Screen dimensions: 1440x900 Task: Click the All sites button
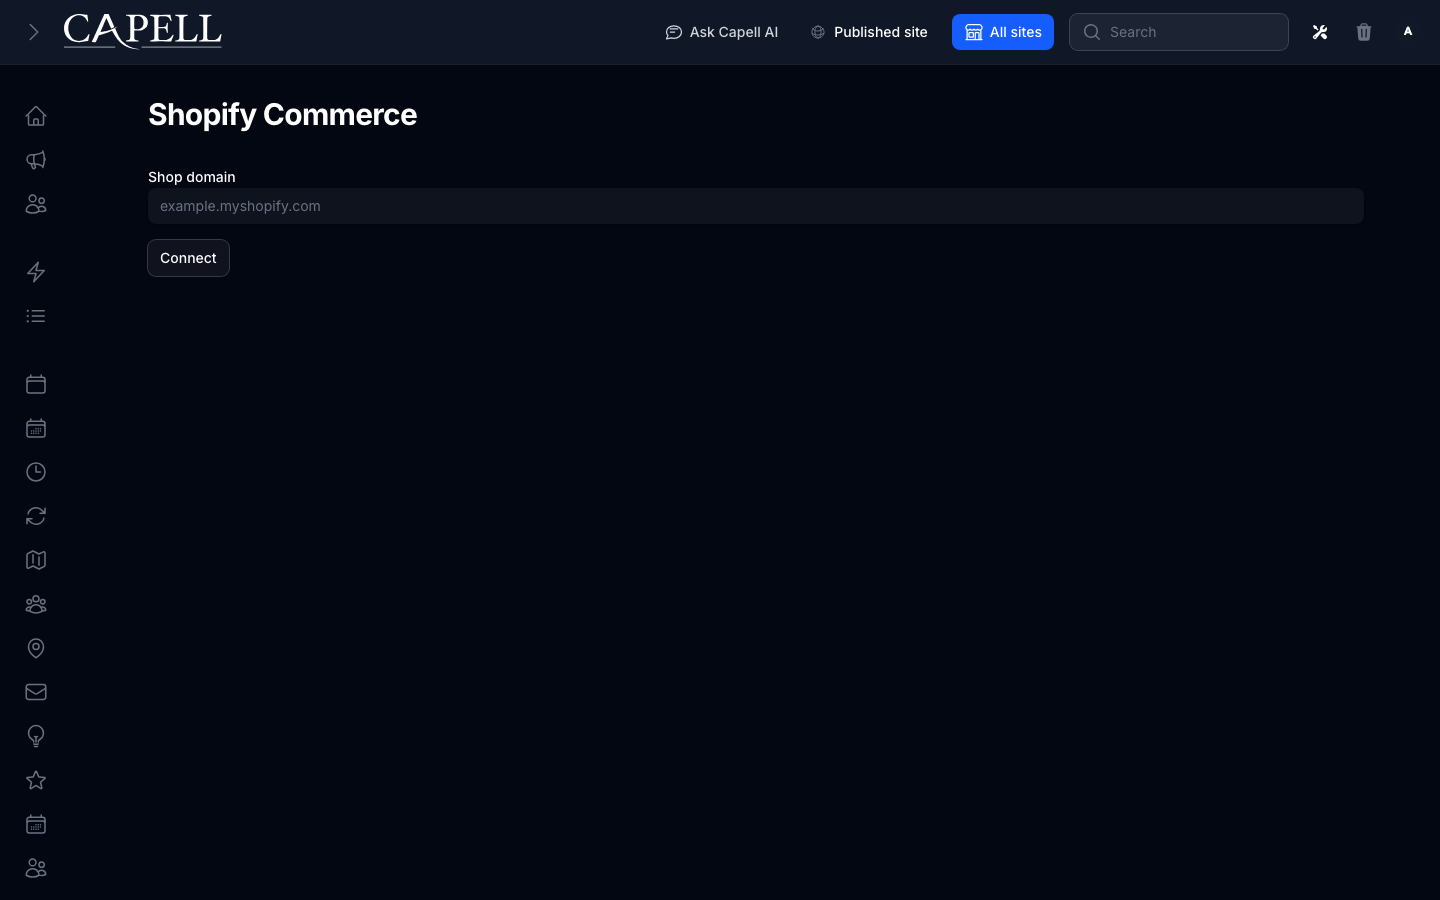point(1003,32)
